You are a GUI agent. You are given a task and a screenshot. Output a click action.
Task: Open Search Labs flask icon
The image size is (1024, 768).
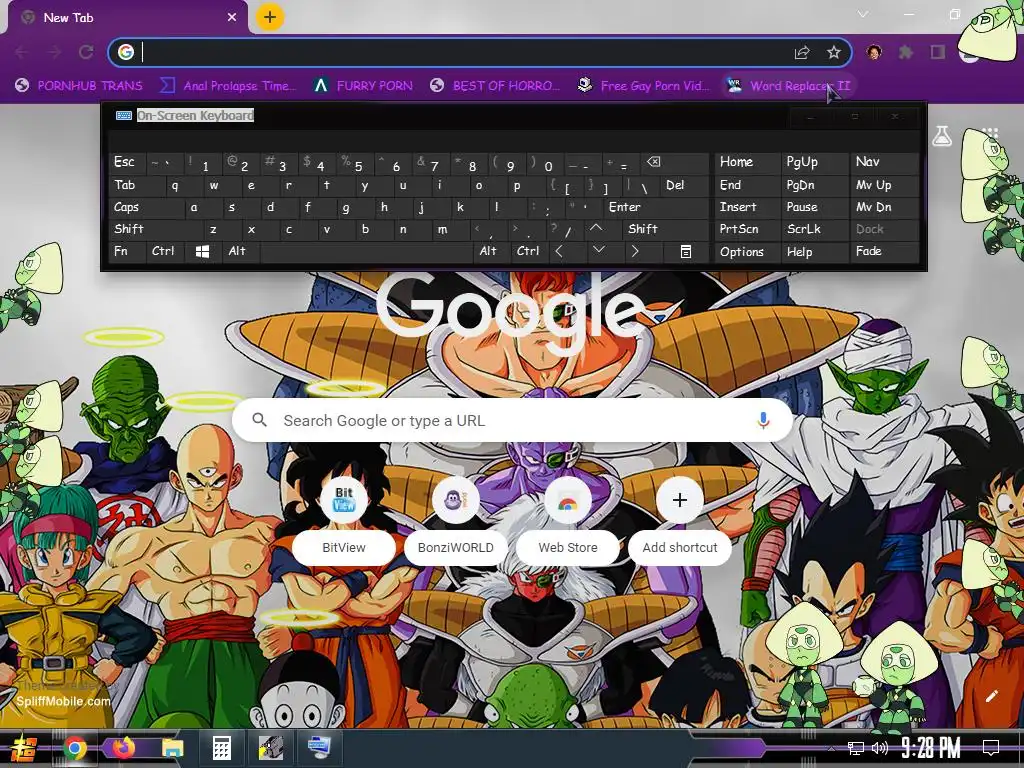point(942,136)
